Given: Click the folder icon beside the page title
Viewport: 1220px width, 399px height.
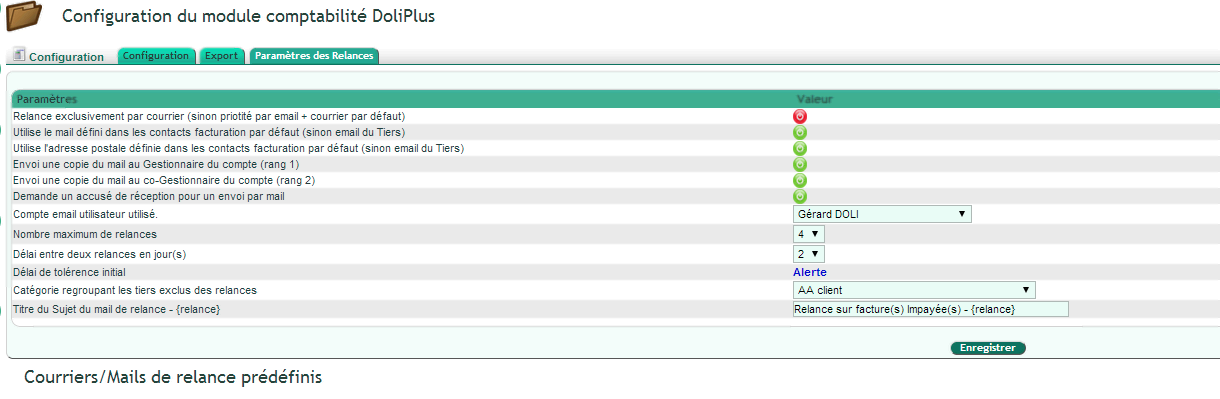Looking at the screenshot, I should (x=23, y=16).
